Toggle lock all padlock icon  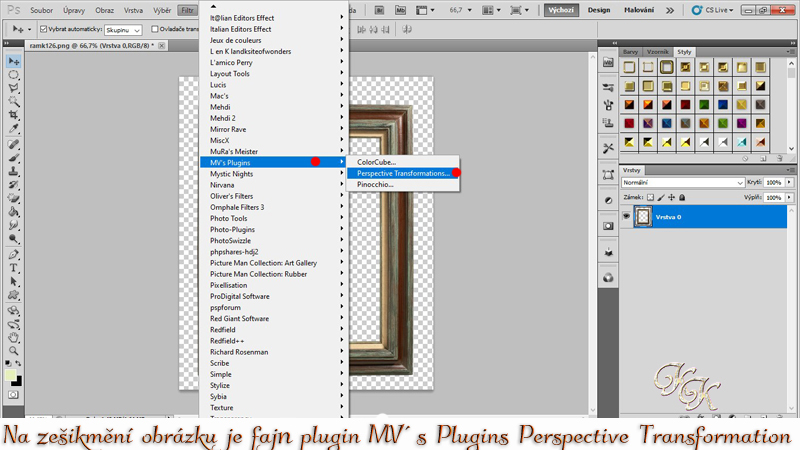[x=682, y=197]
